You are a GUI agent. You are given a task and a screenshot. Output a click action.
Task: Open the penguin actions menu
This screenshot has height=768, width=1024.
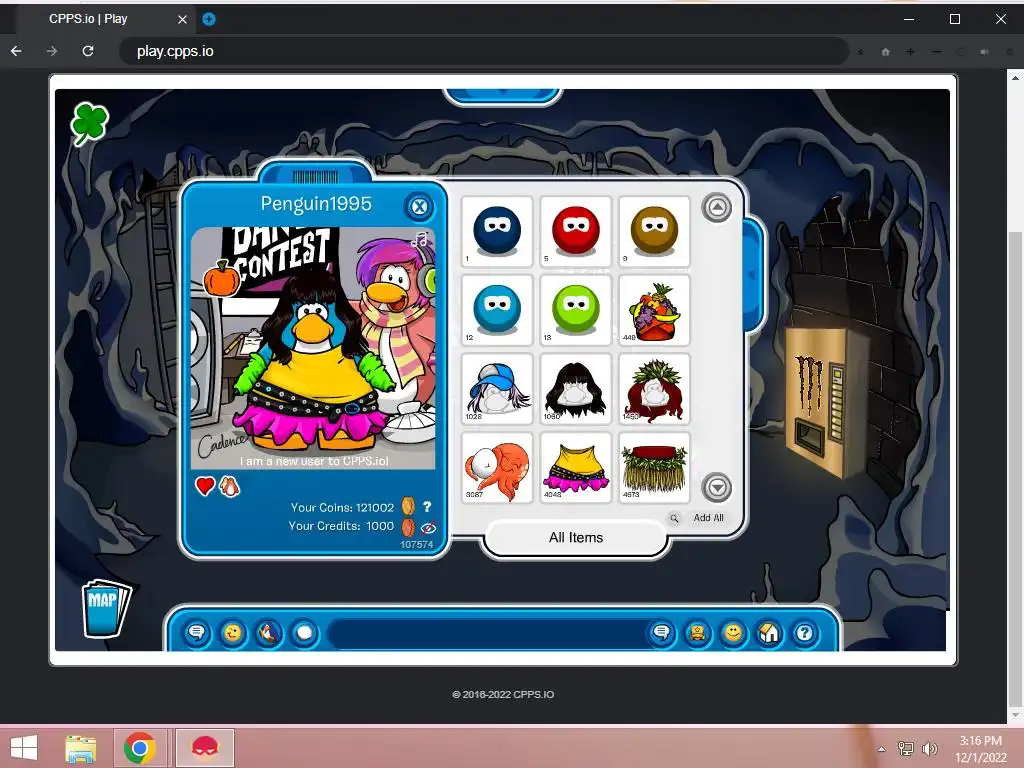click(x=268, y=633)
